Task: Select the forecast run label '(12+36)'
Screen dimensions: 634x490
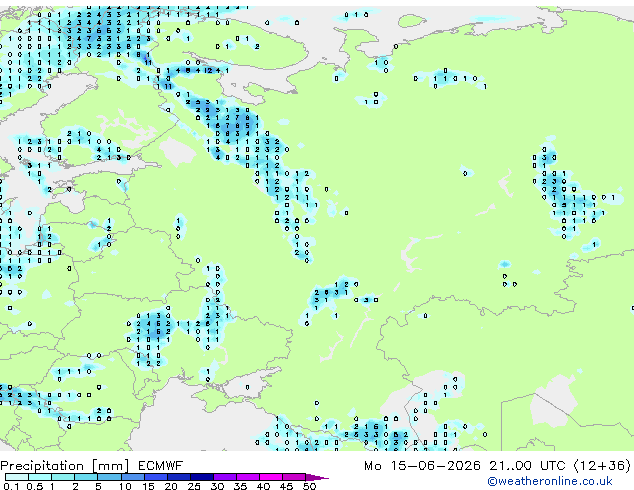Action: tap(602, 466)
